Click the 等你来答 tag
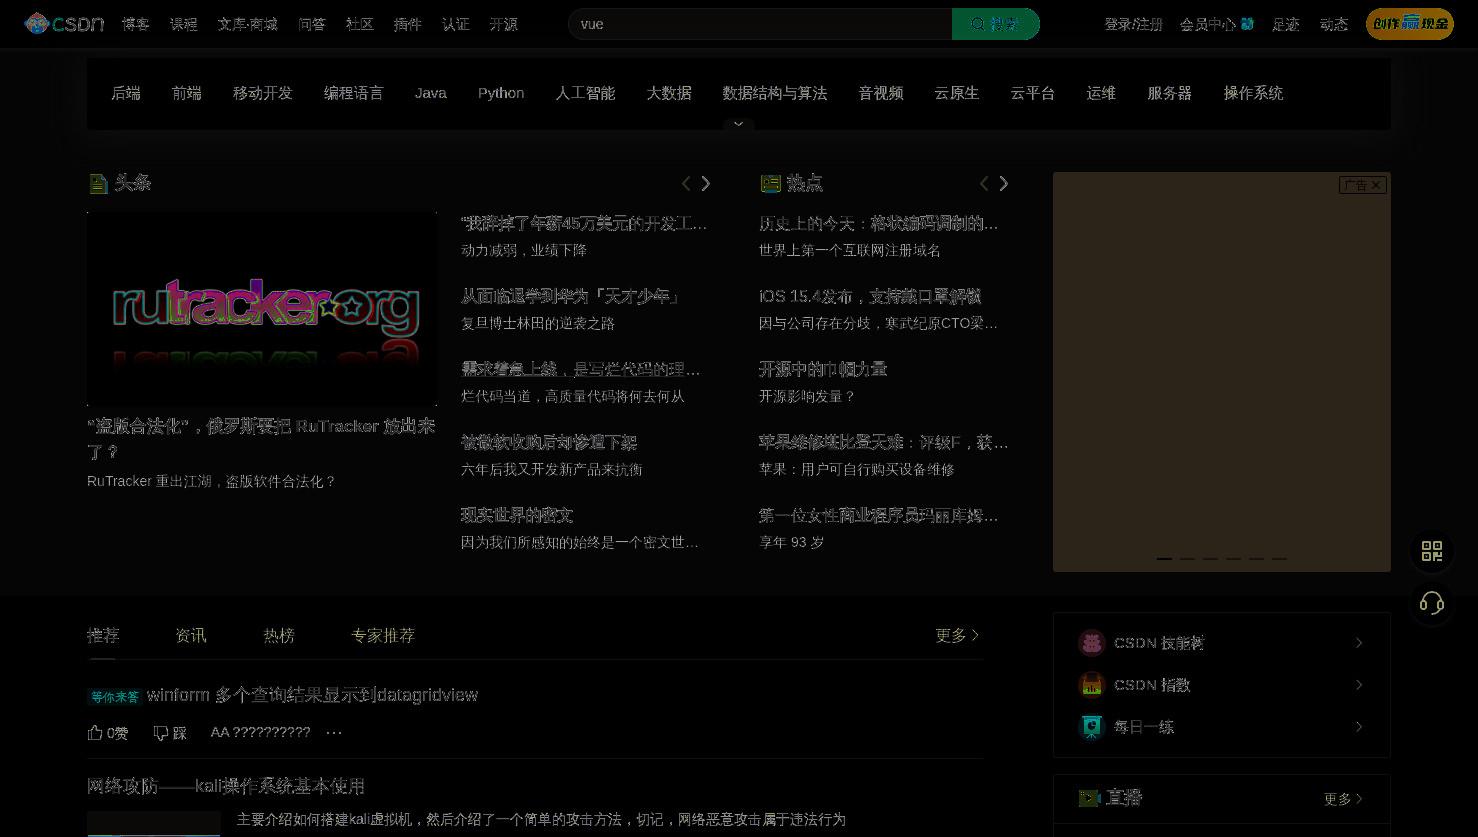 (x=115, y=697)
